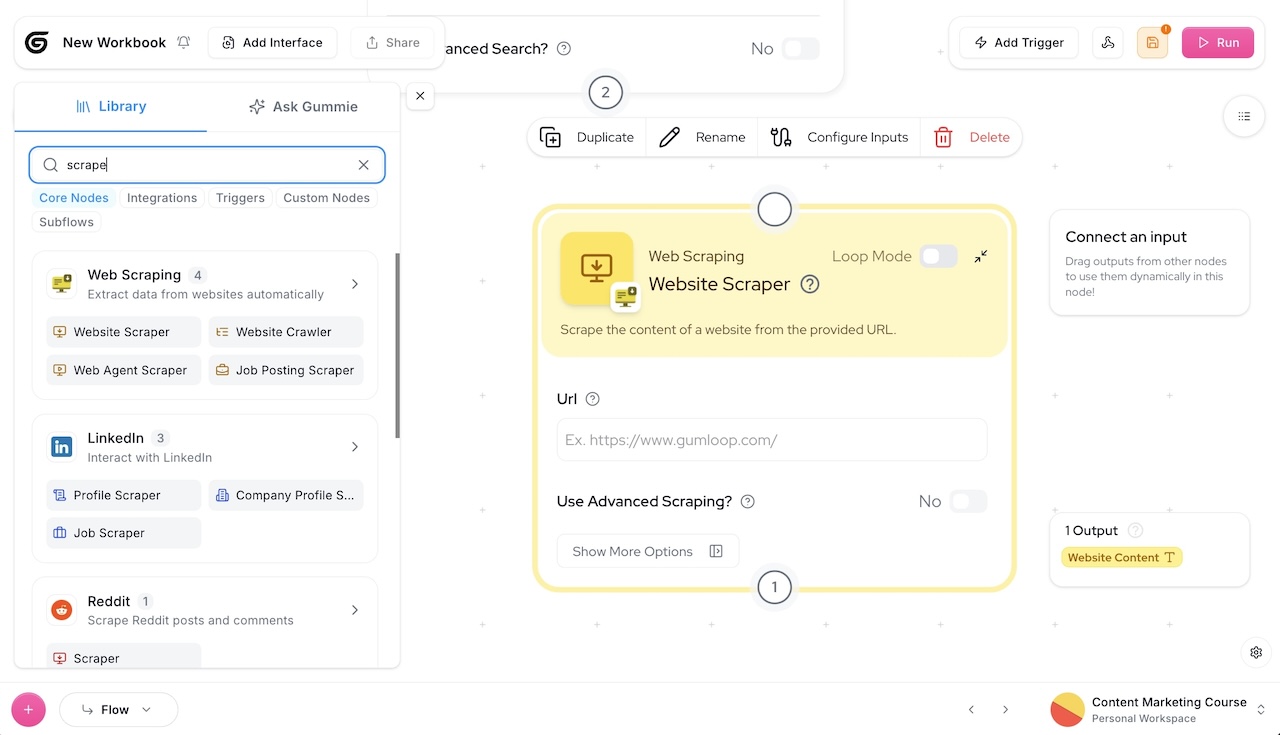Screen dimensions: 1280x735
Task: Click the New Workbook title
Action: (114, 42)
